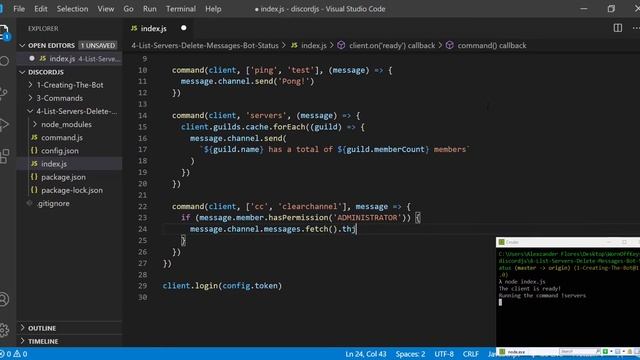The image size is (640, 360).
Task: Open the Source Control view icon
Action: coord(3,93)
